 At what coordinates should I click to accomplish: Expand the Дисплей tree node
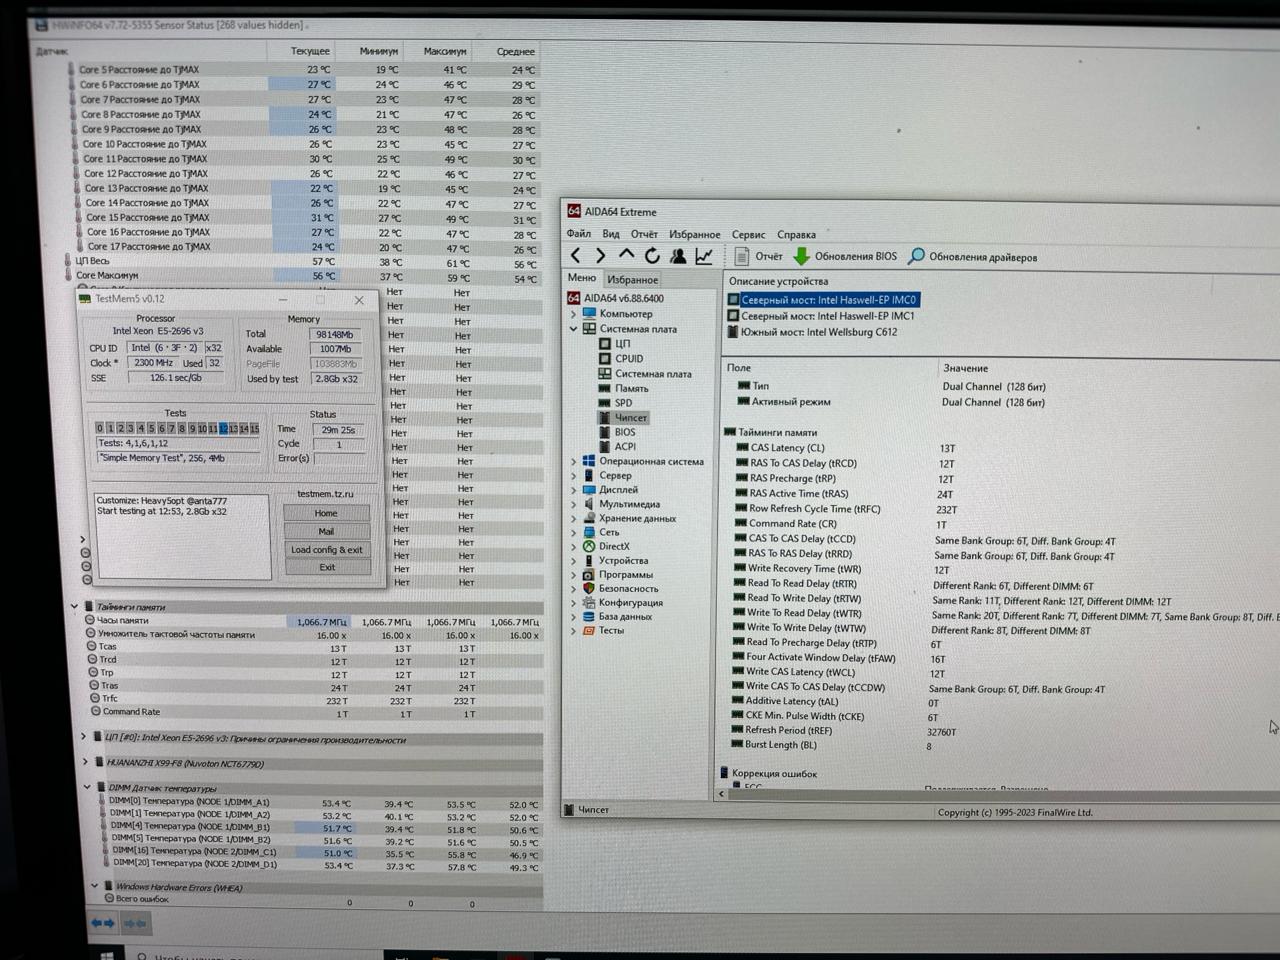pyautogui.click(x=573, y=490)
